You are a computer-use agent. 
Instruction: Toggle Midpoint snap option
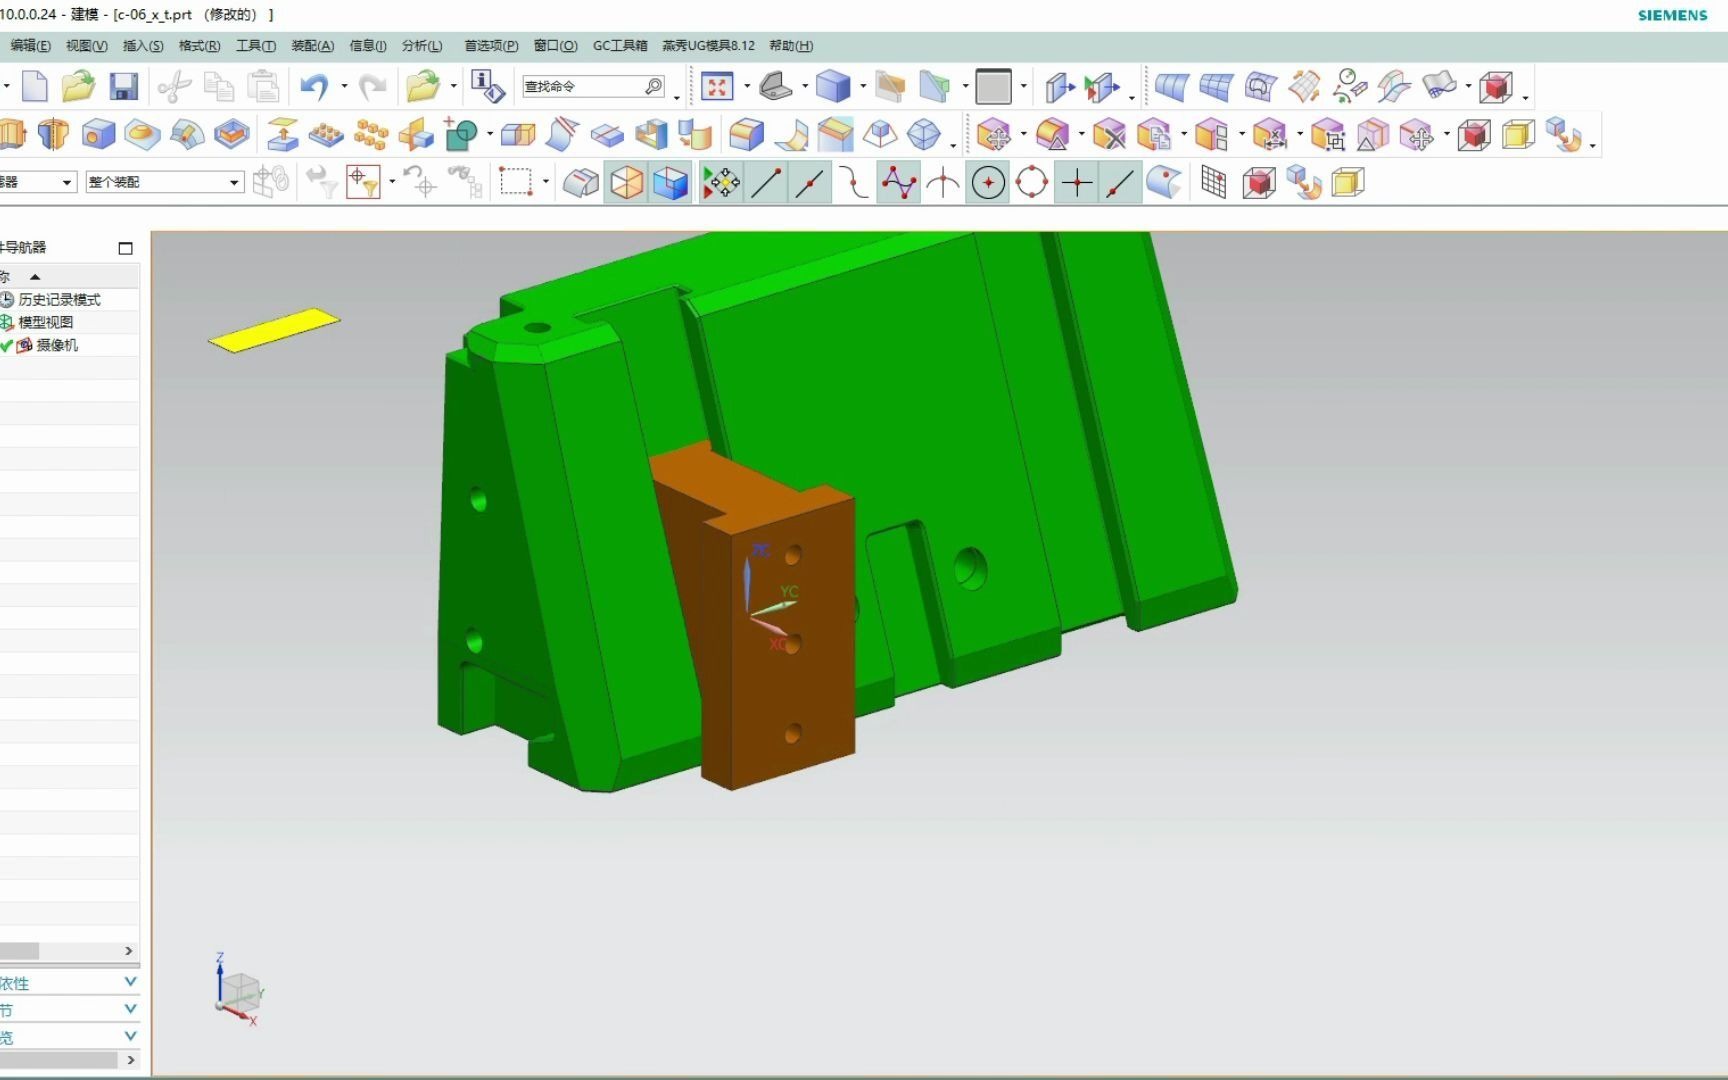[810, 183]
